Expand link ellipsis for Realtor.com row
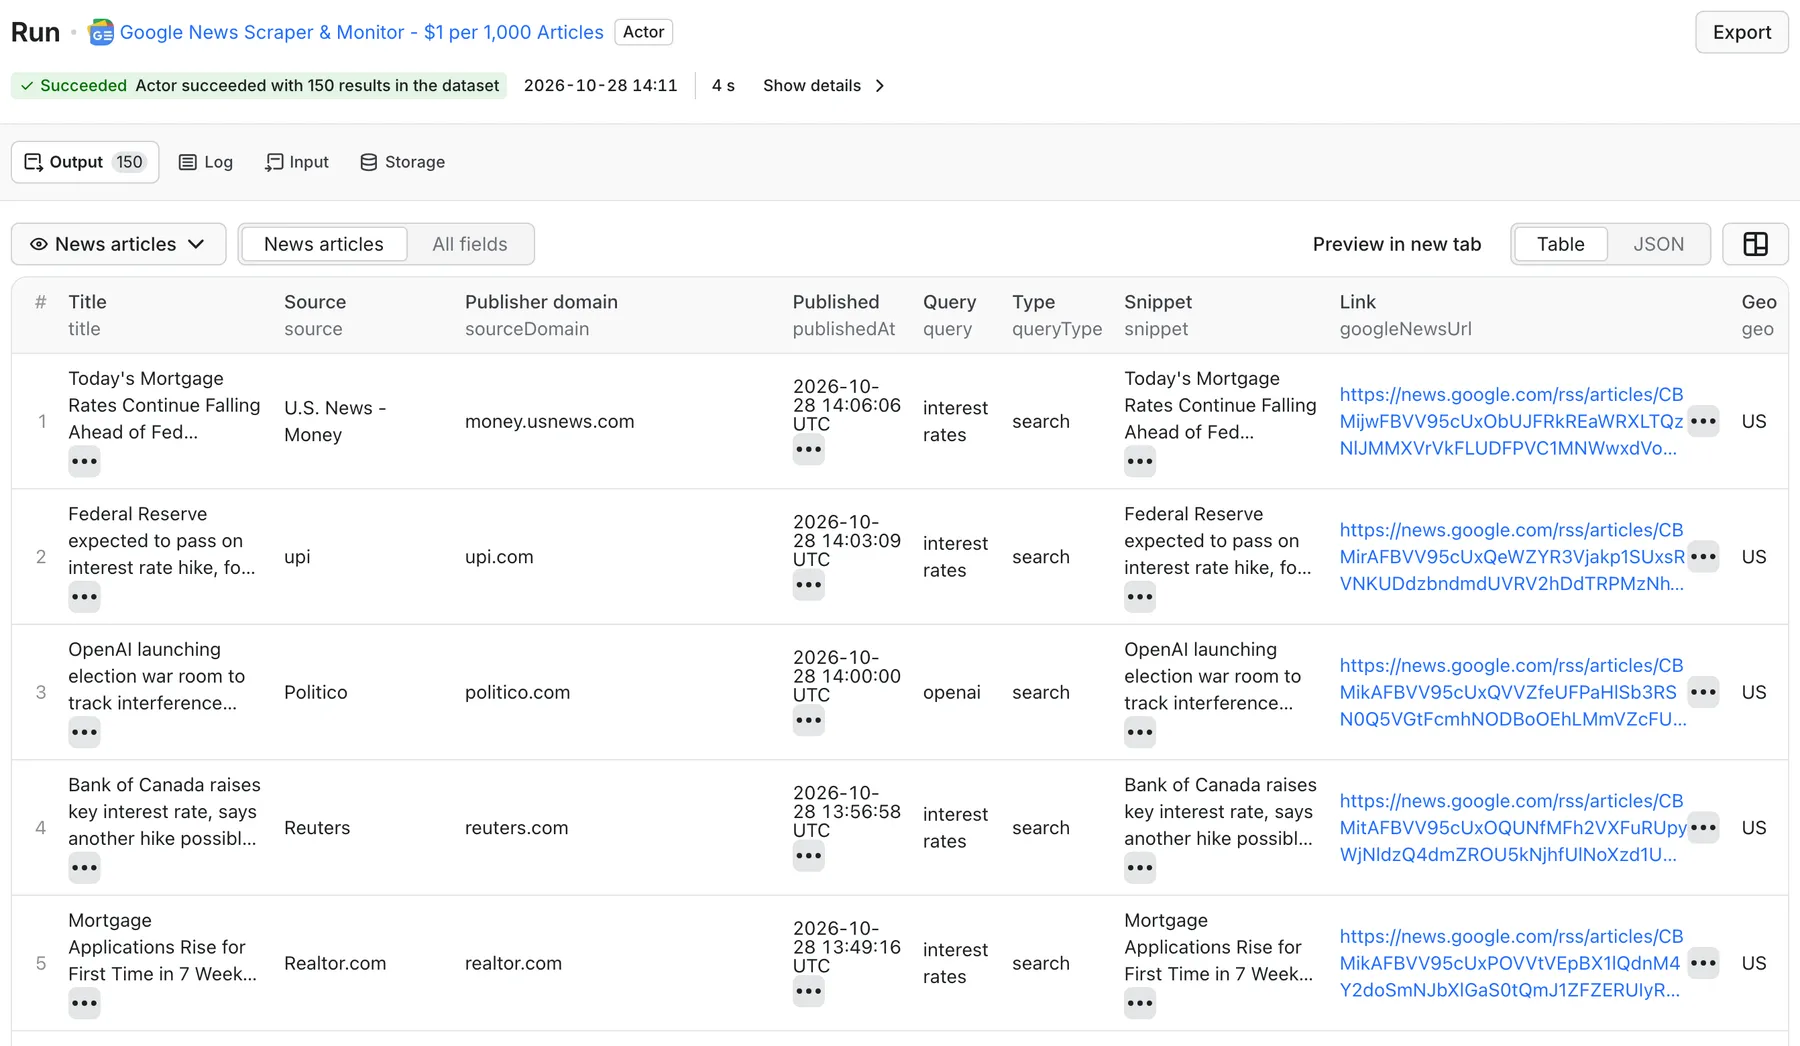Image resolution: width=1800 pixels, height=1046 pixels. (1703, 963)
